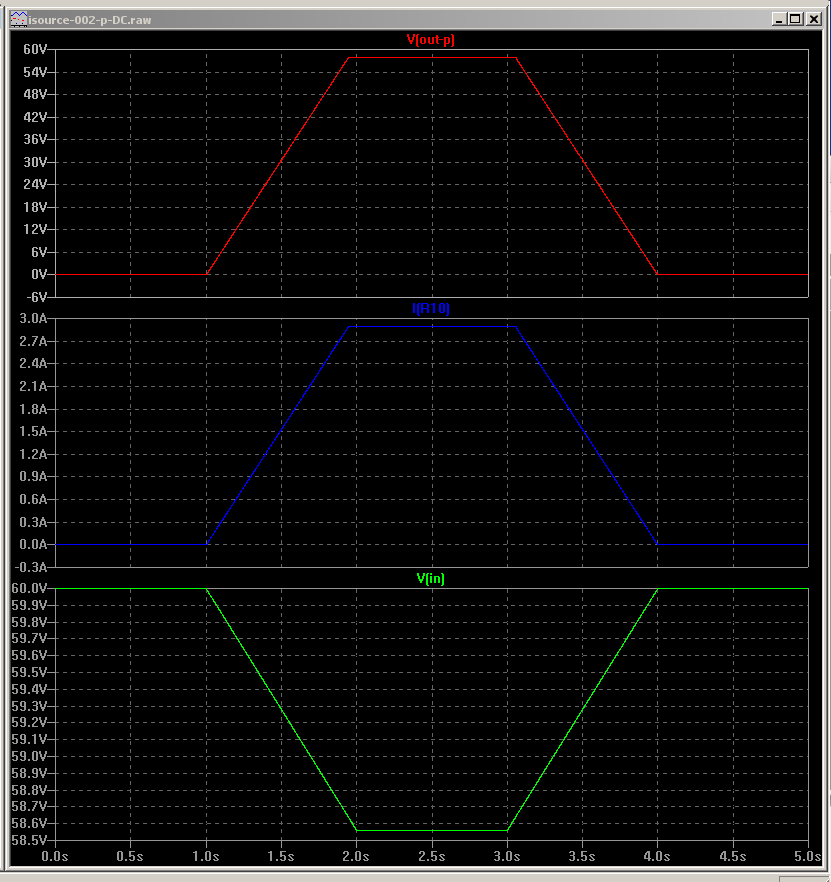Click the 0.0s time axis label
This screenshot has height=882, width=831.
pos(55,856)
